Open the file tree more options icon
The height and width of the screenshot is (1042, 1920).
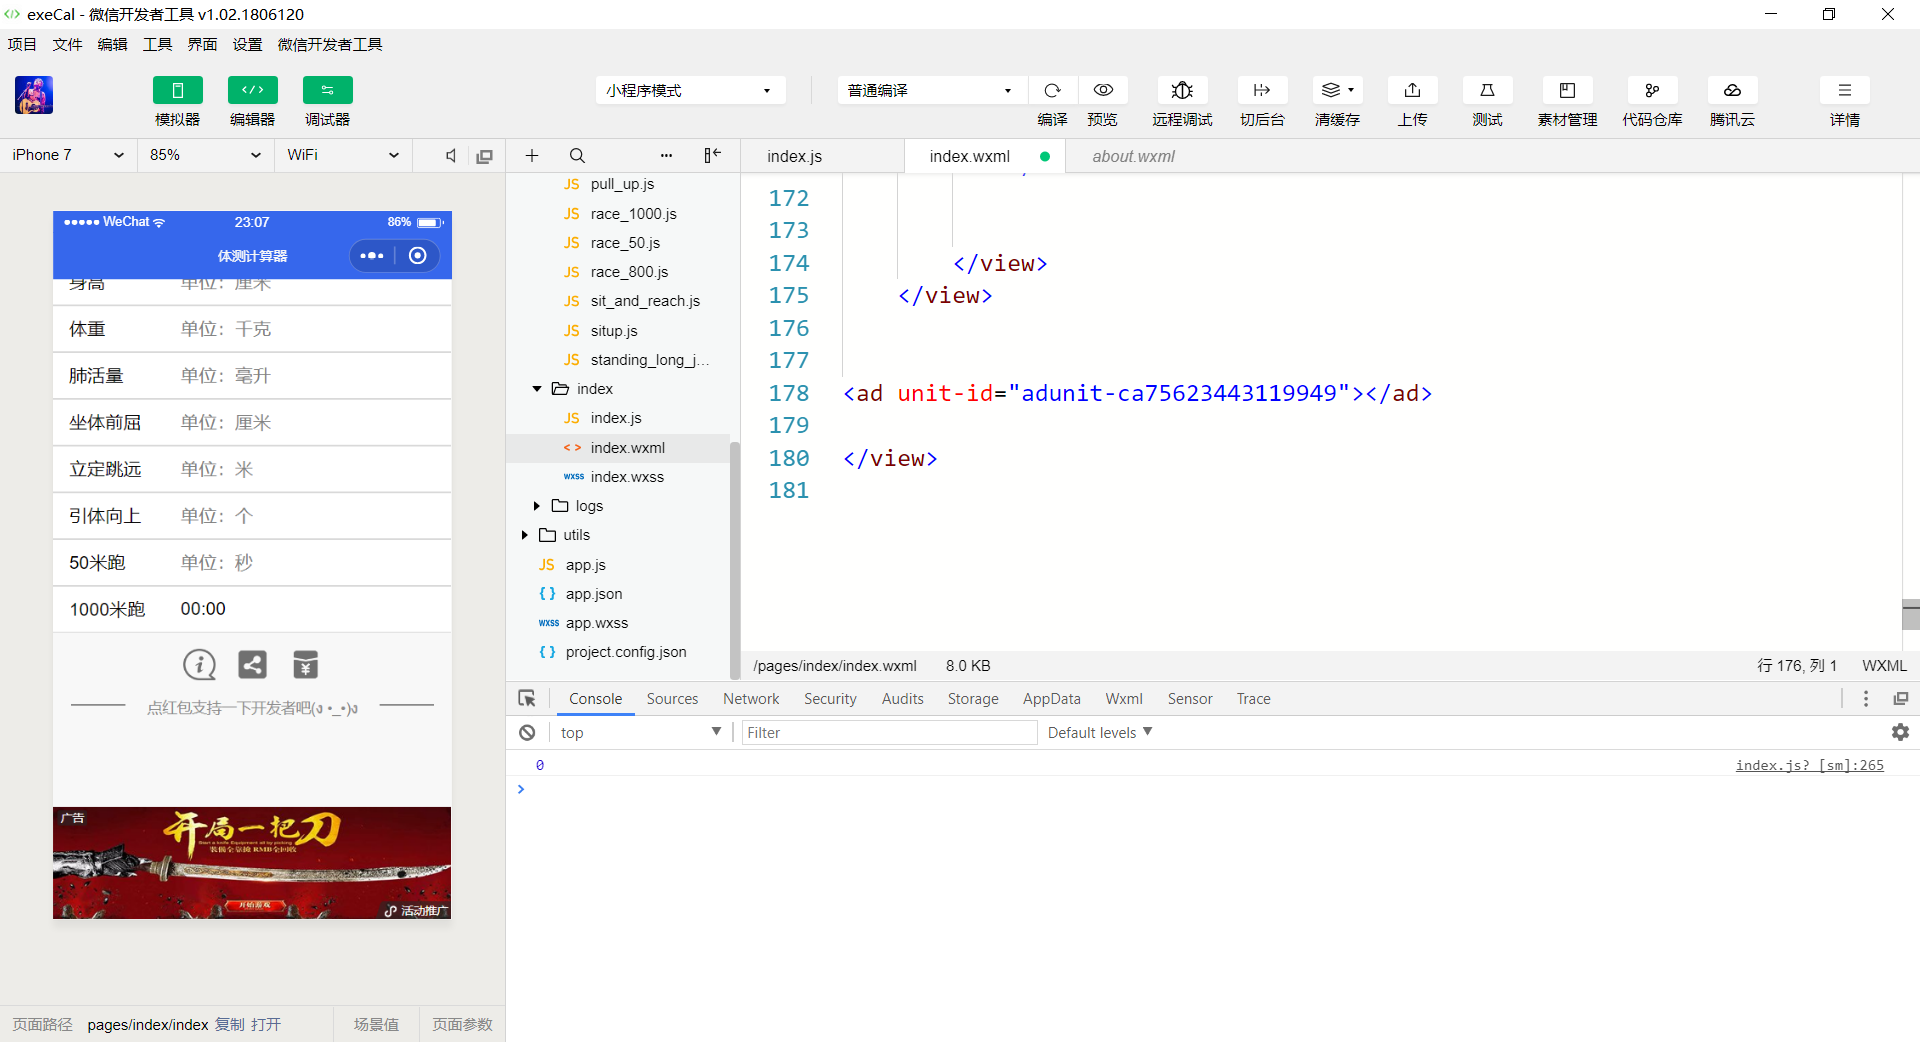[667, 156]
